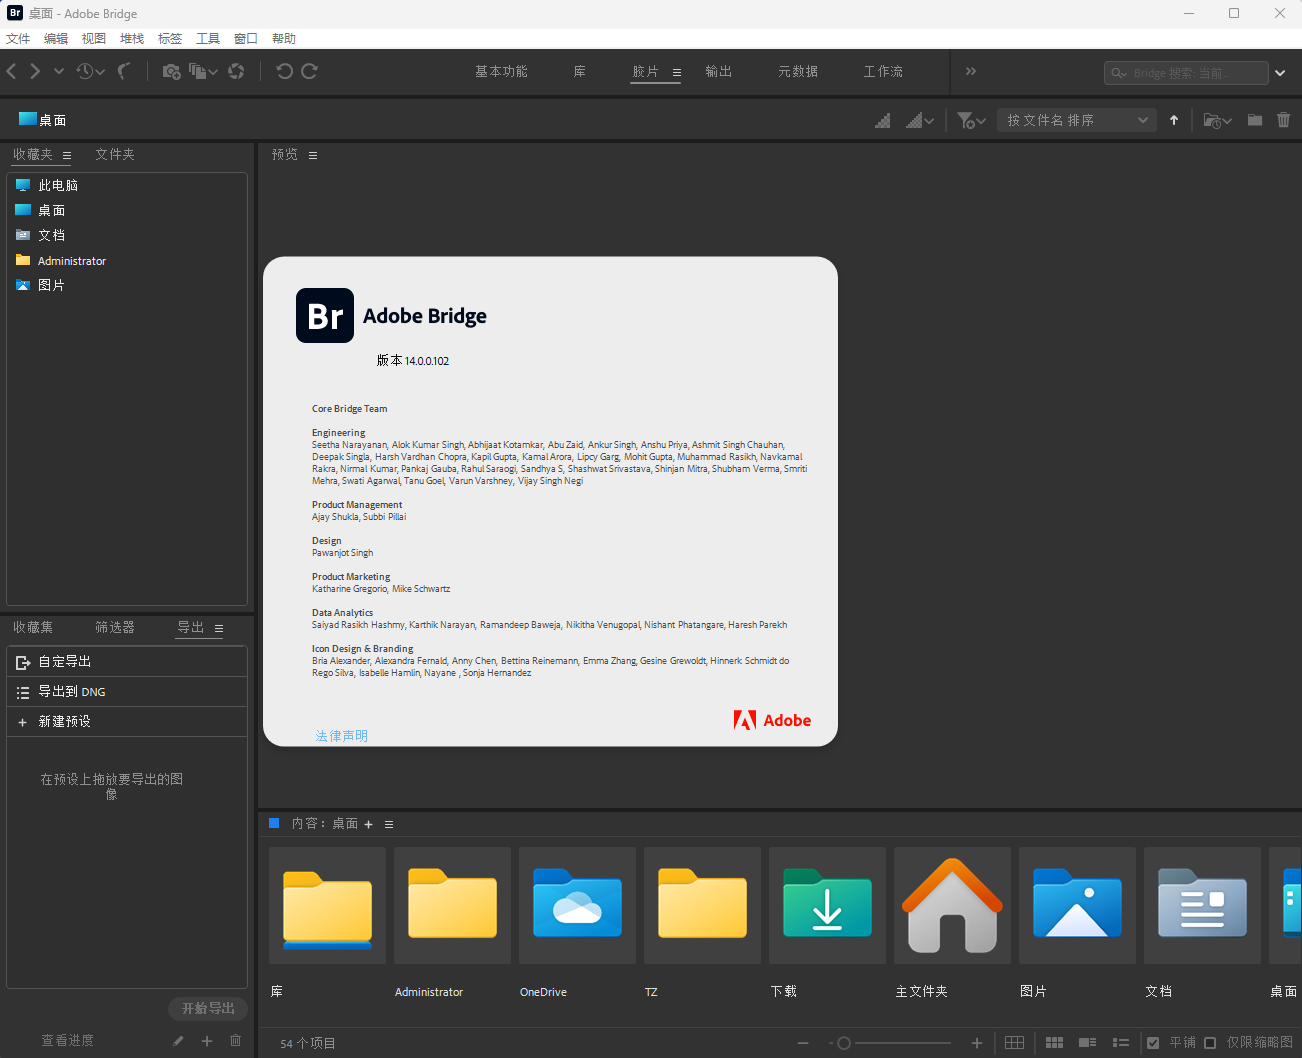The width and height of the screenshot is (1302, 1058).
Task: Show more workspaces double chevron
Action: tap(970, 71)
